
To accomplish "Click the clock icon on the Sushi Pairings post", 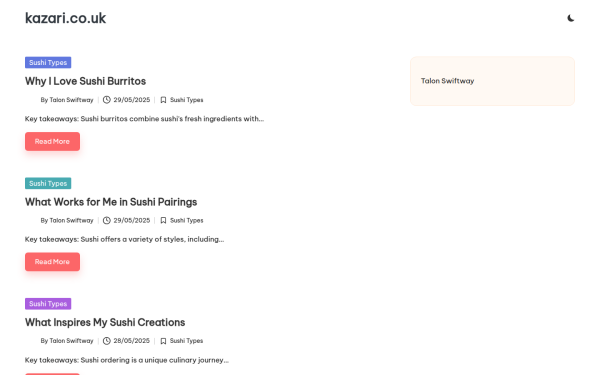I will [107, 220].
